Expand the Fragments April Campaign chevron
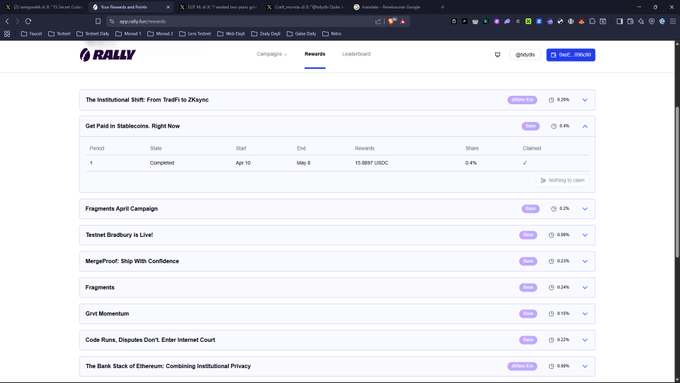Image resolution: width=680 pixels, height=383 pixels. pyautogui.click(x=585, y=209)
